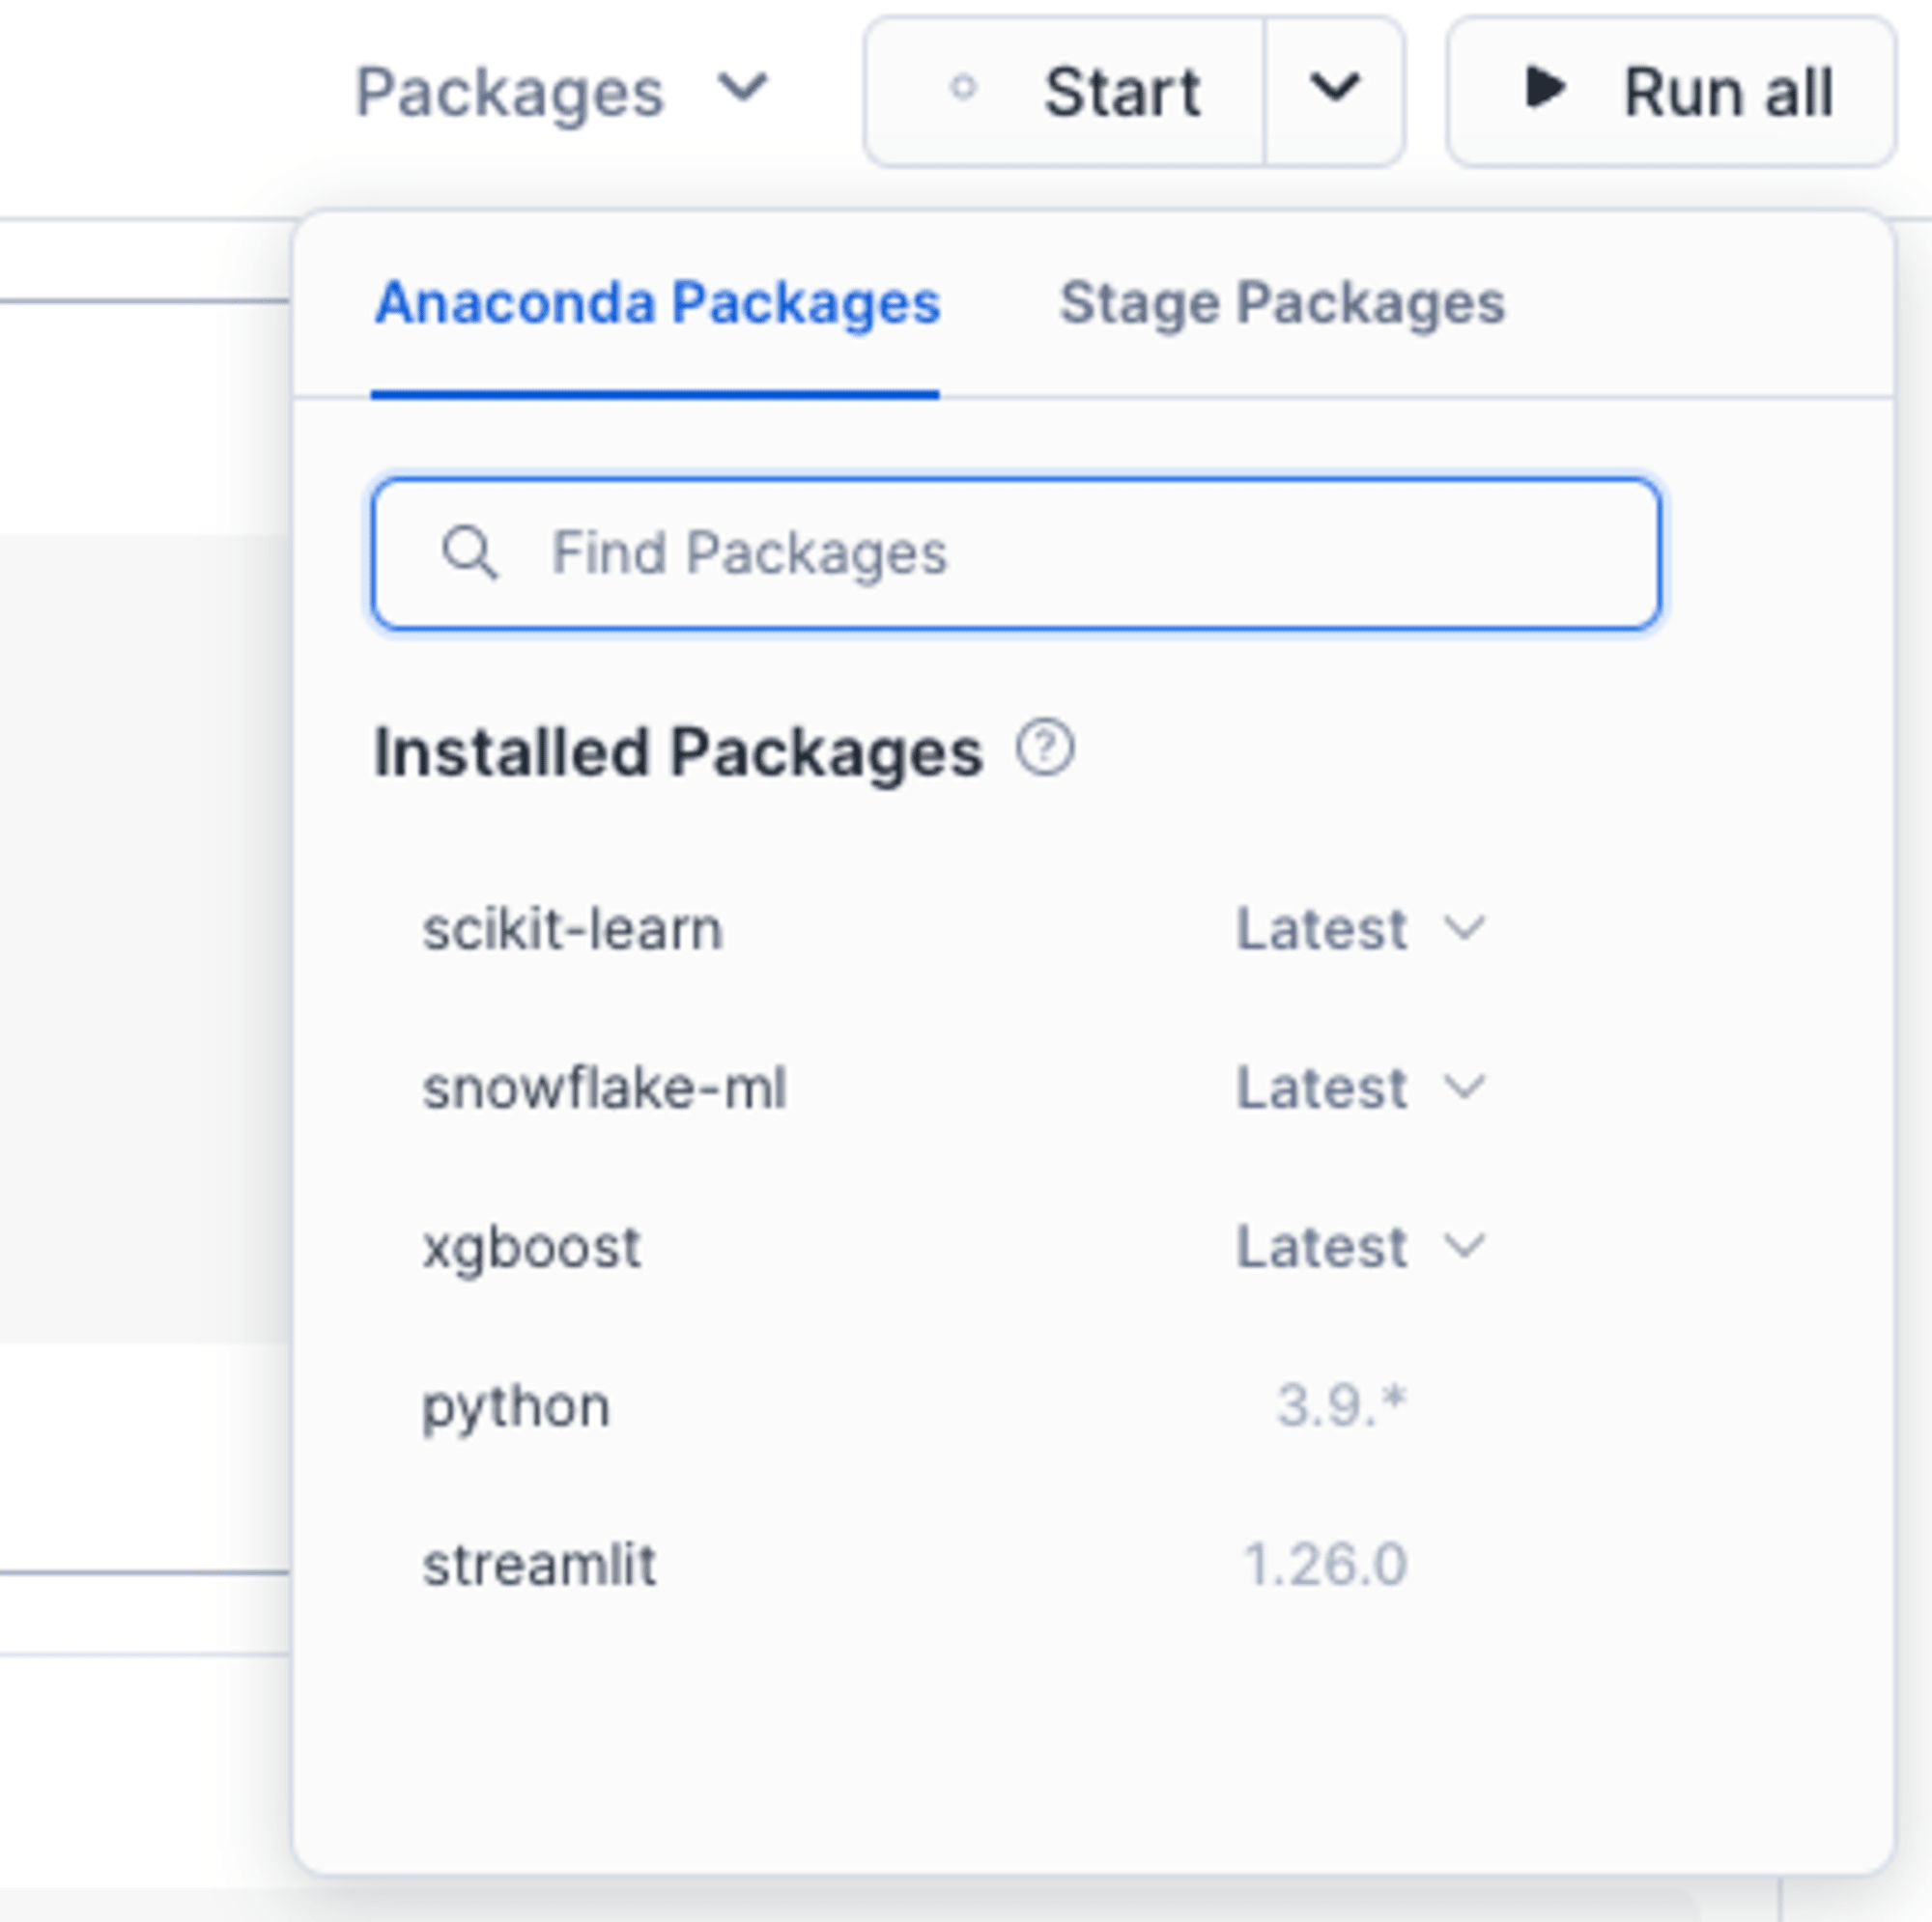Open the snowflake-ml version dropdown

pos(1361,1087)
